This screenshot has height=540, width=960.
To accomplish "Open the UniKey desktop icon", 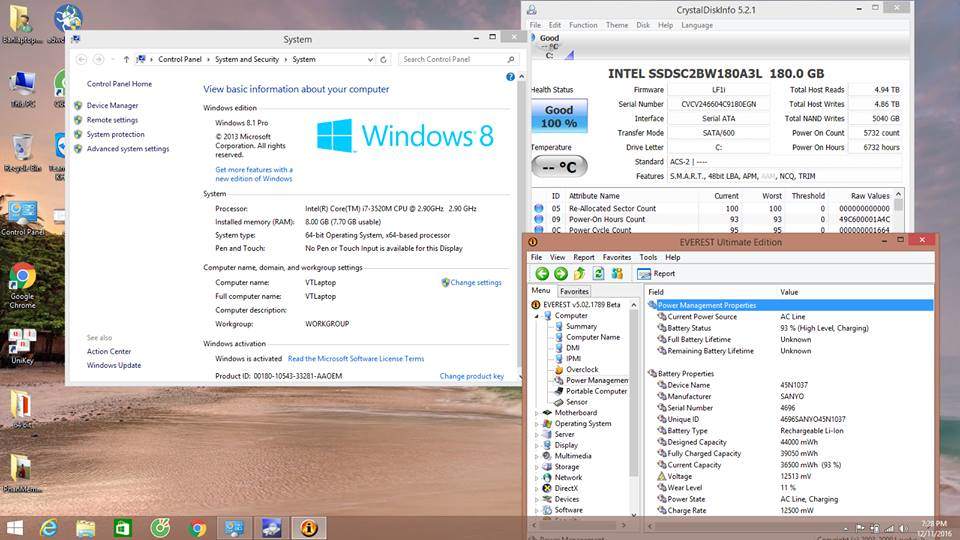I will pos(22,347).
